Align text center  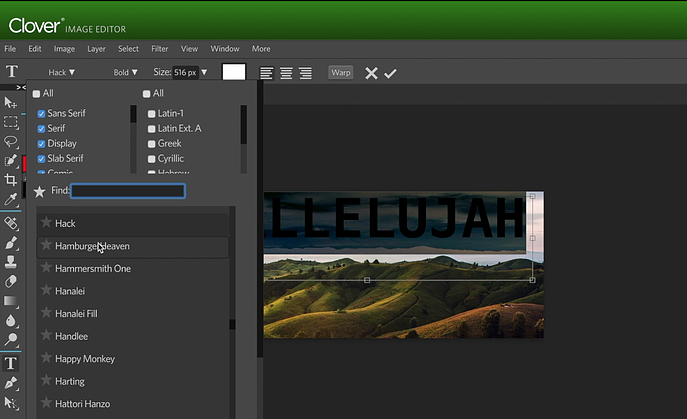tap(286, 73)
